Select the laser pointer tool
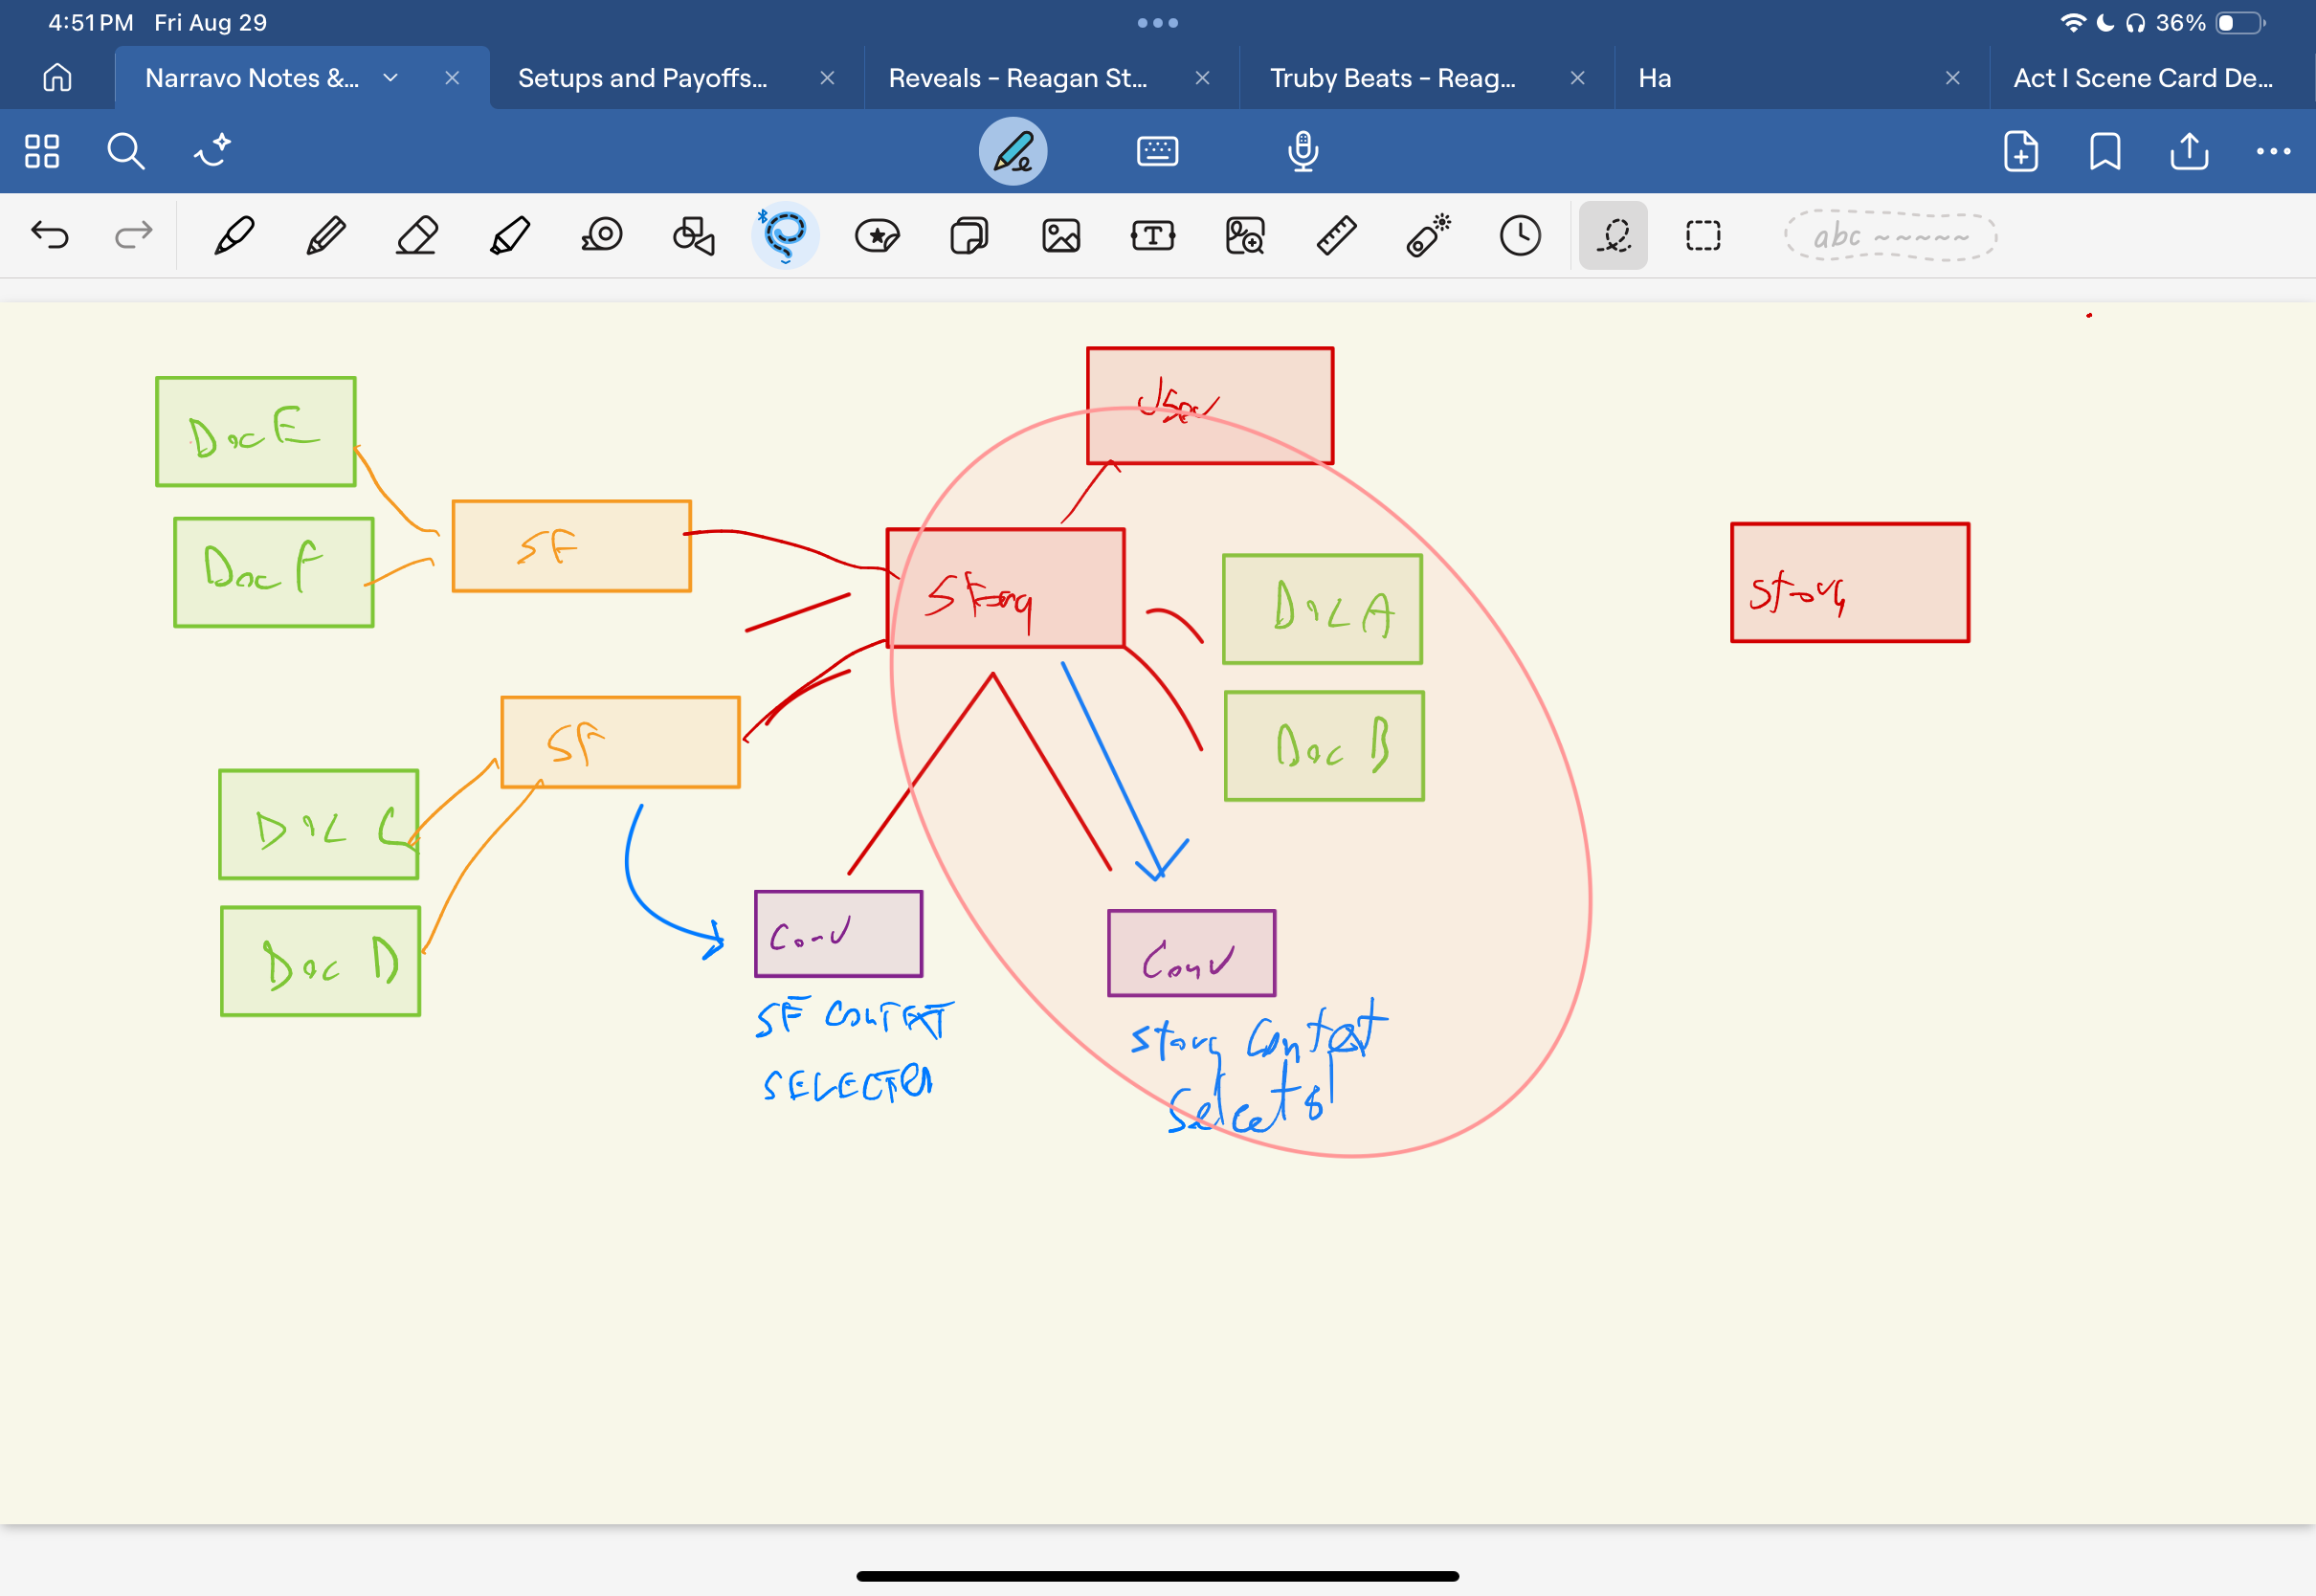Viewport: 2316px width, 1596px height. 1428,236
